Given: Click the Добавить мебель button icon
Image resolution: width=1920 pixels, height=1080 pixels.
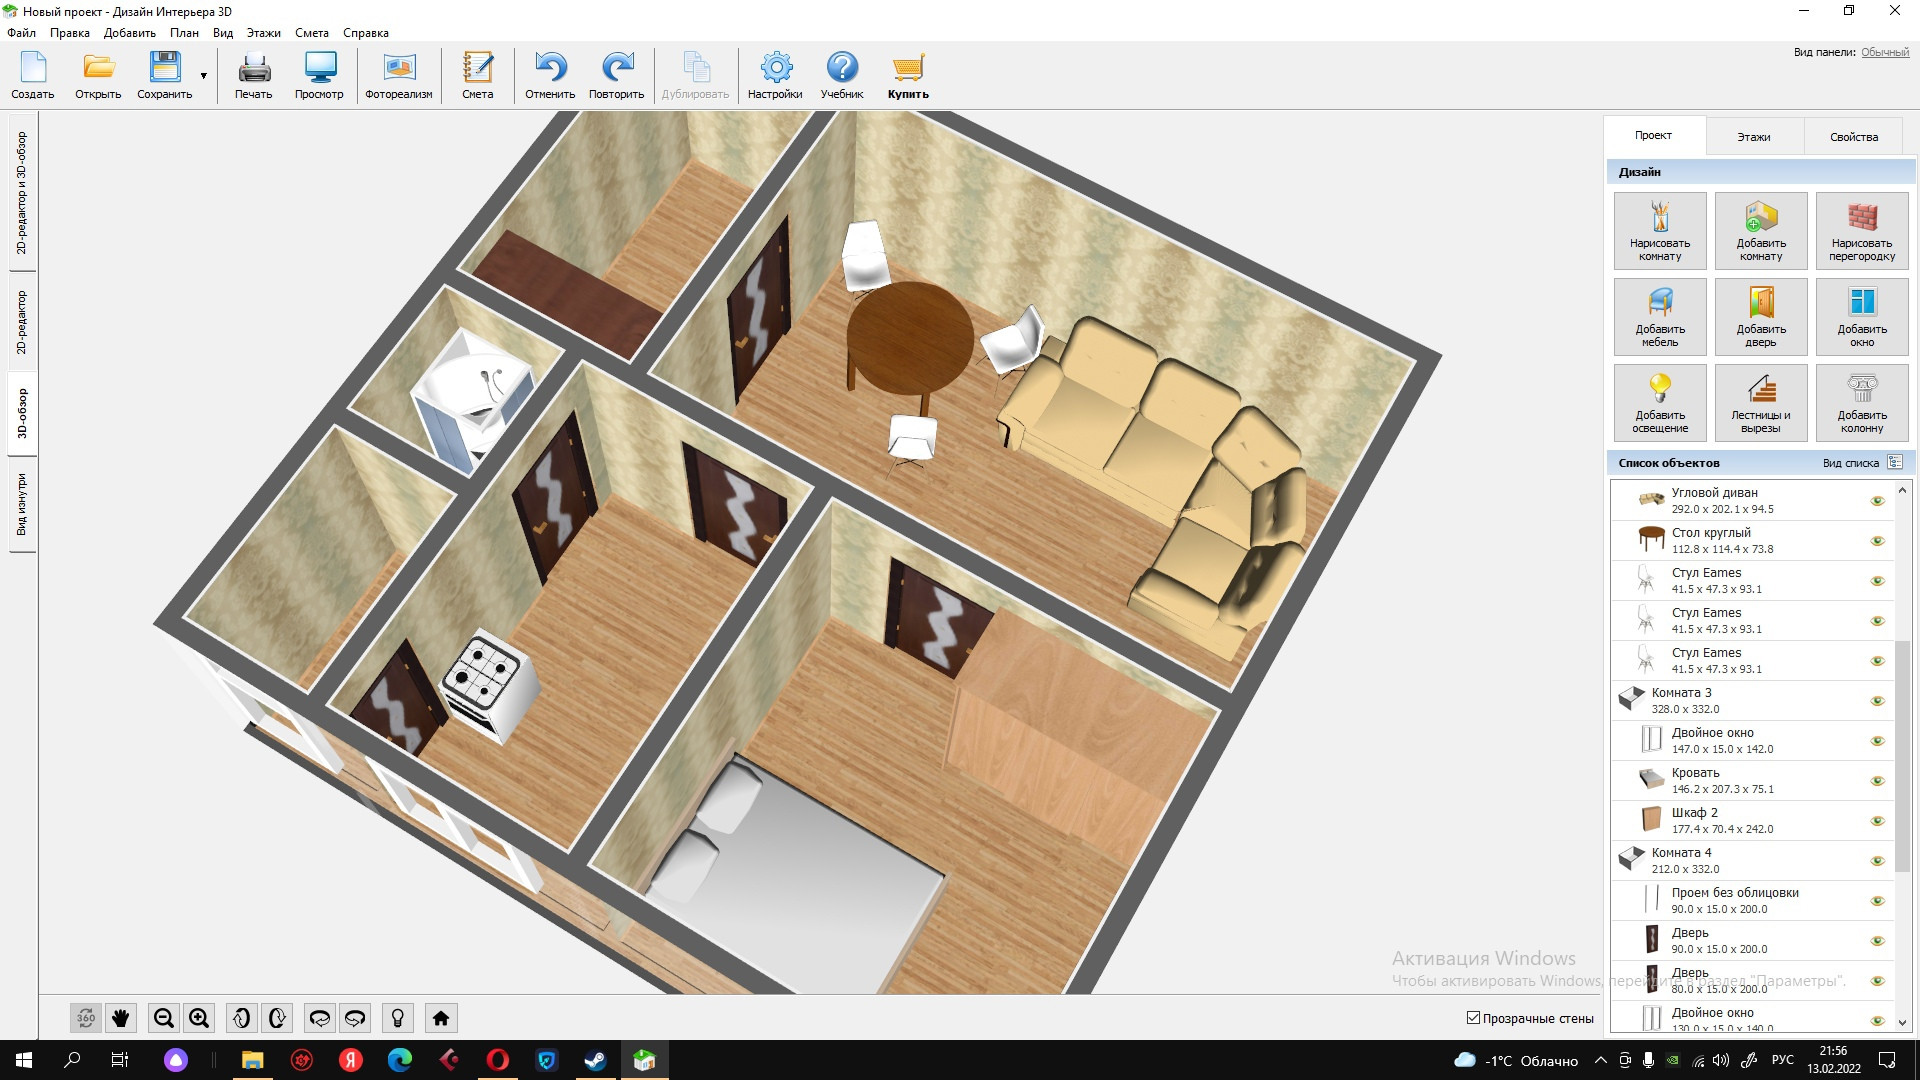Looking at the screenshot, I should coord(1660,303).
